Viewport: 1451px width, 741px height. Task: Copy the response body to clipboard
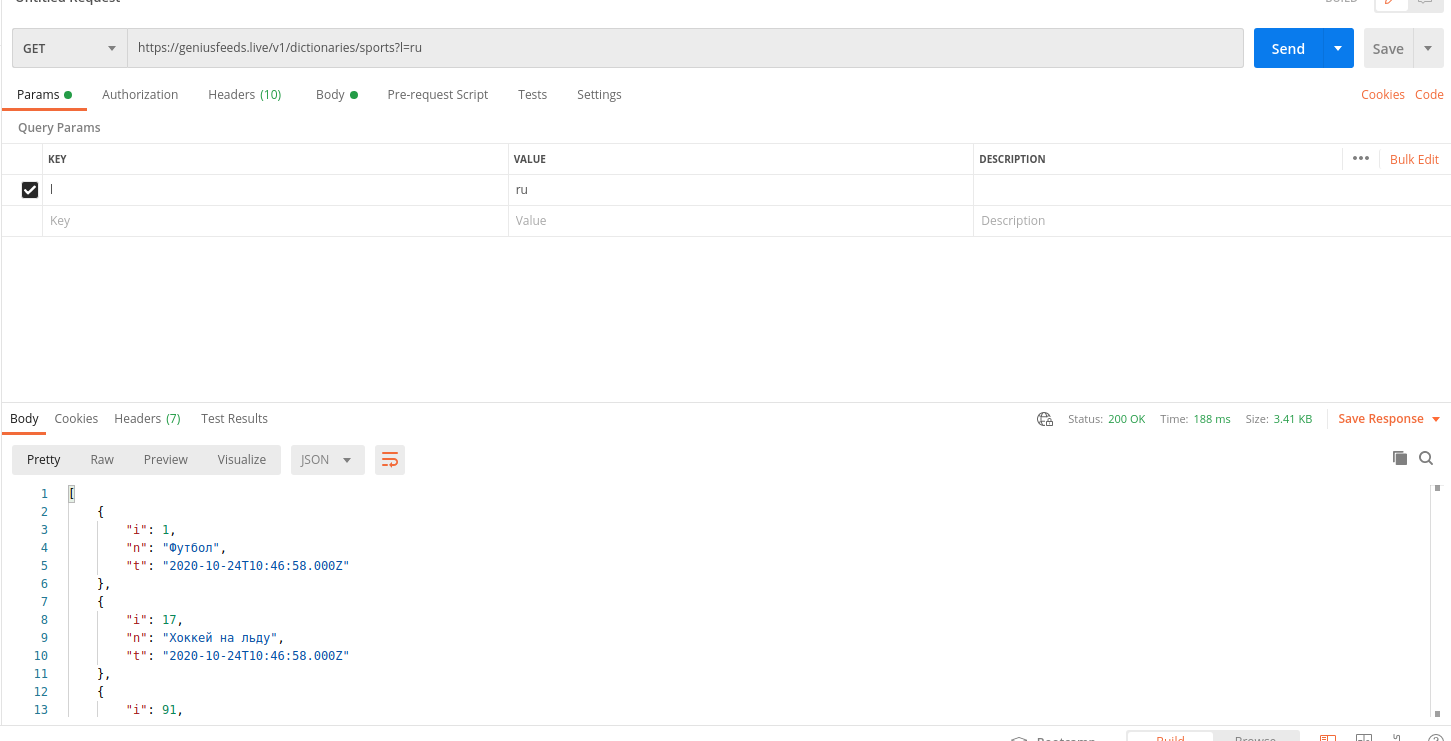tap(1400, 457)
